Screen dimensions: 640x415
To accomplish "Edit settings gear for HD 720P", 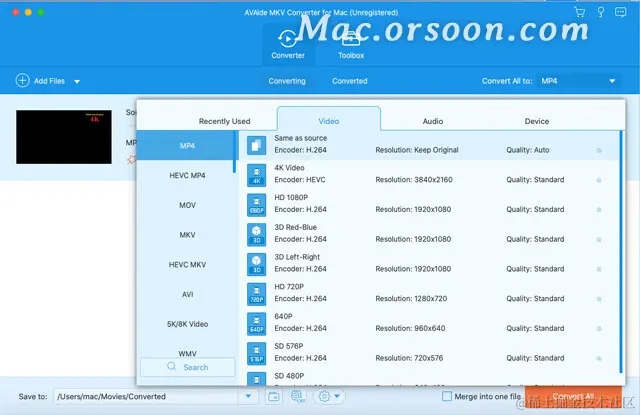I will pyautogui.click(x=599, y=299).
